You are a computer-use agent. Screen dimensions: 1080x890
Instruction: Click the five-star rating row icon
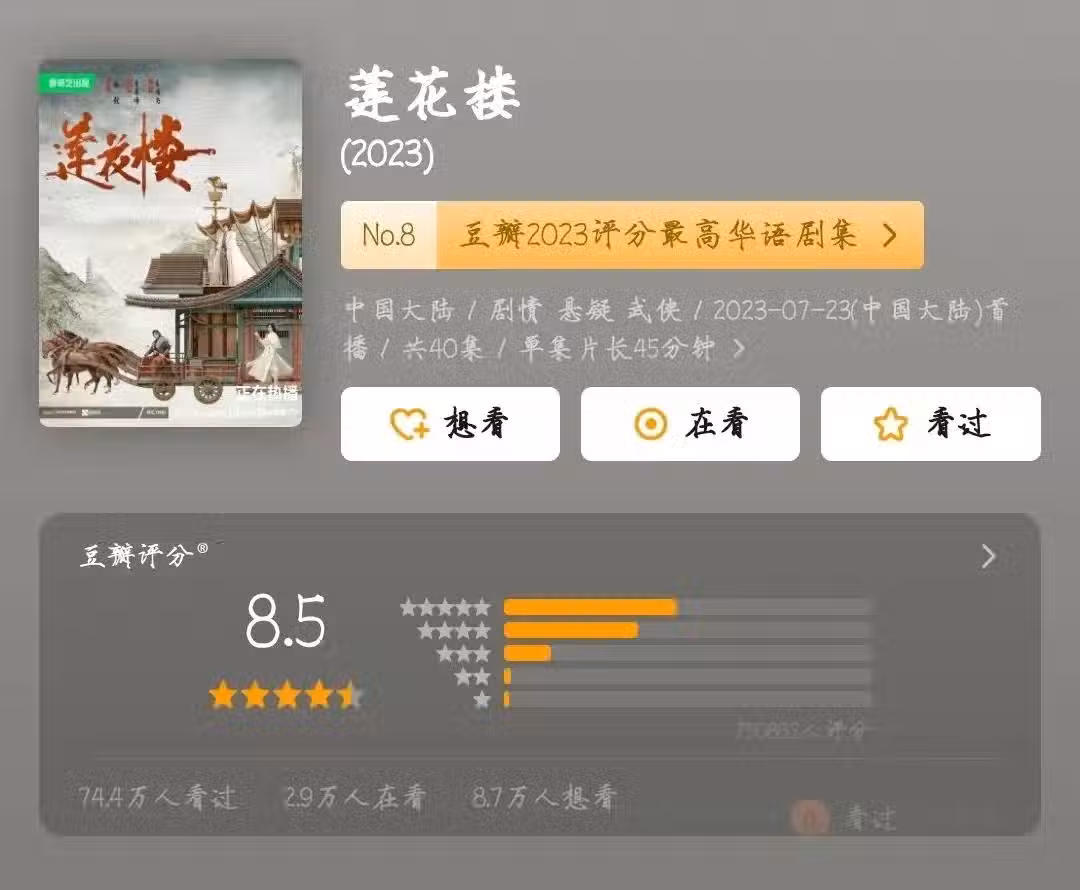[x=445, y=608]
